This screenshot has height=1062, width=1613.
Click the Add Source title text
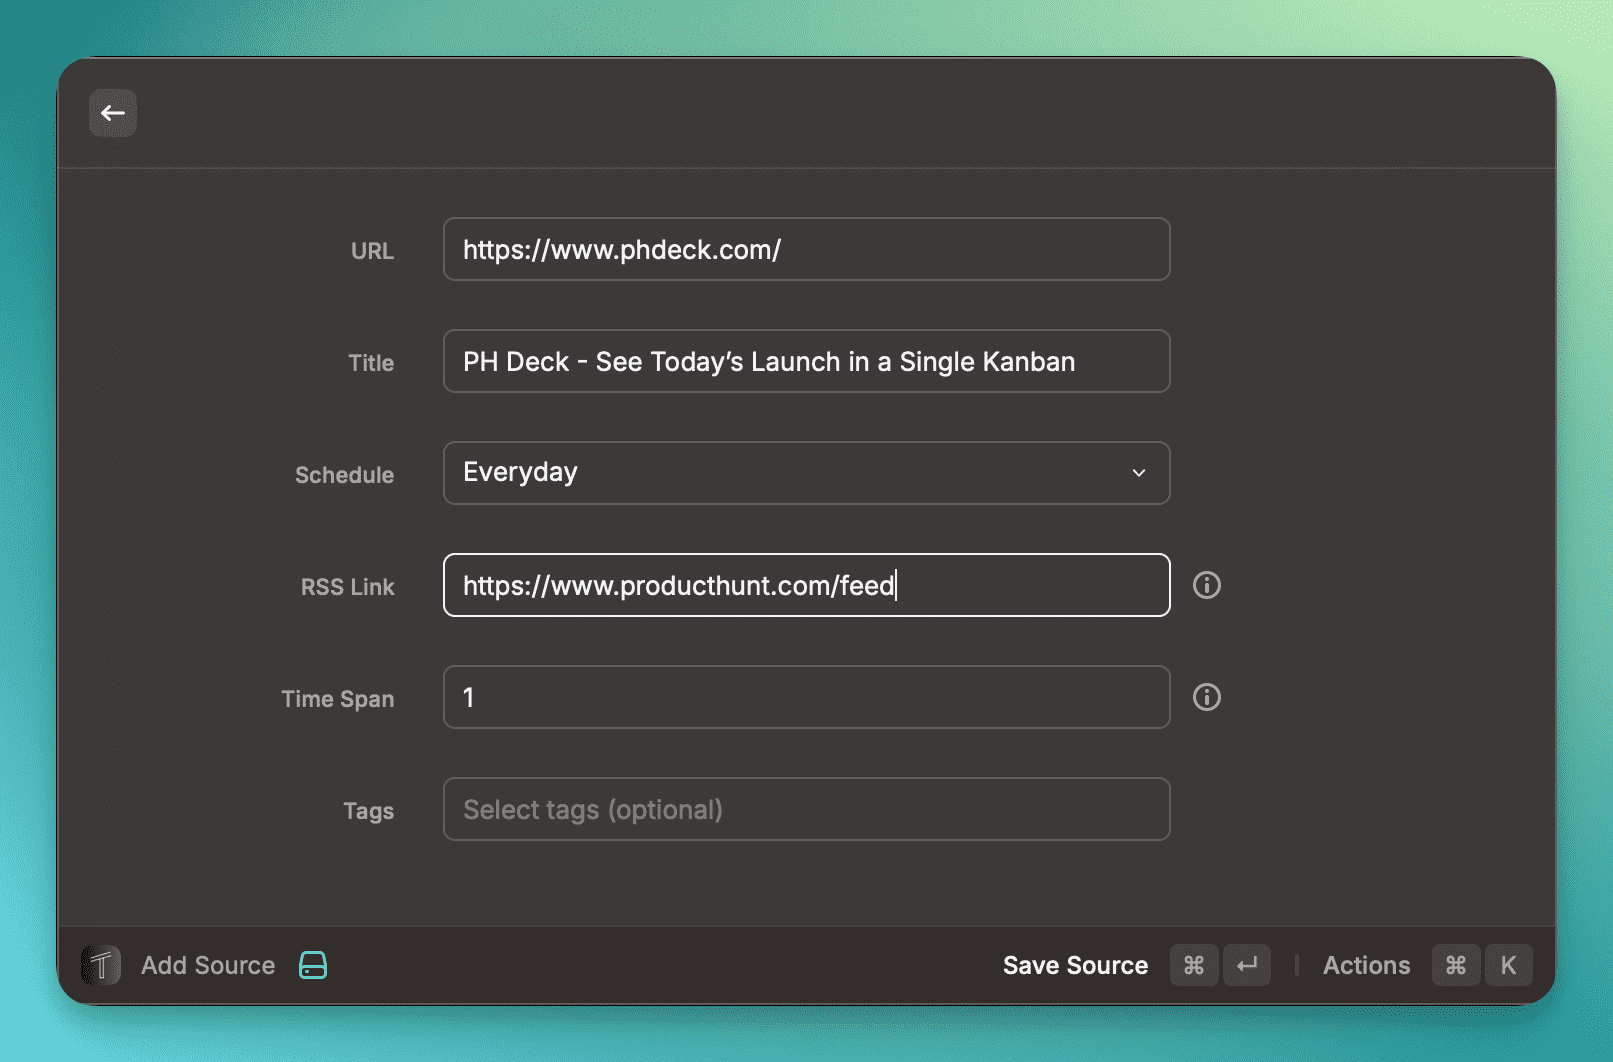pyautogui.click(x=208, y=965)
